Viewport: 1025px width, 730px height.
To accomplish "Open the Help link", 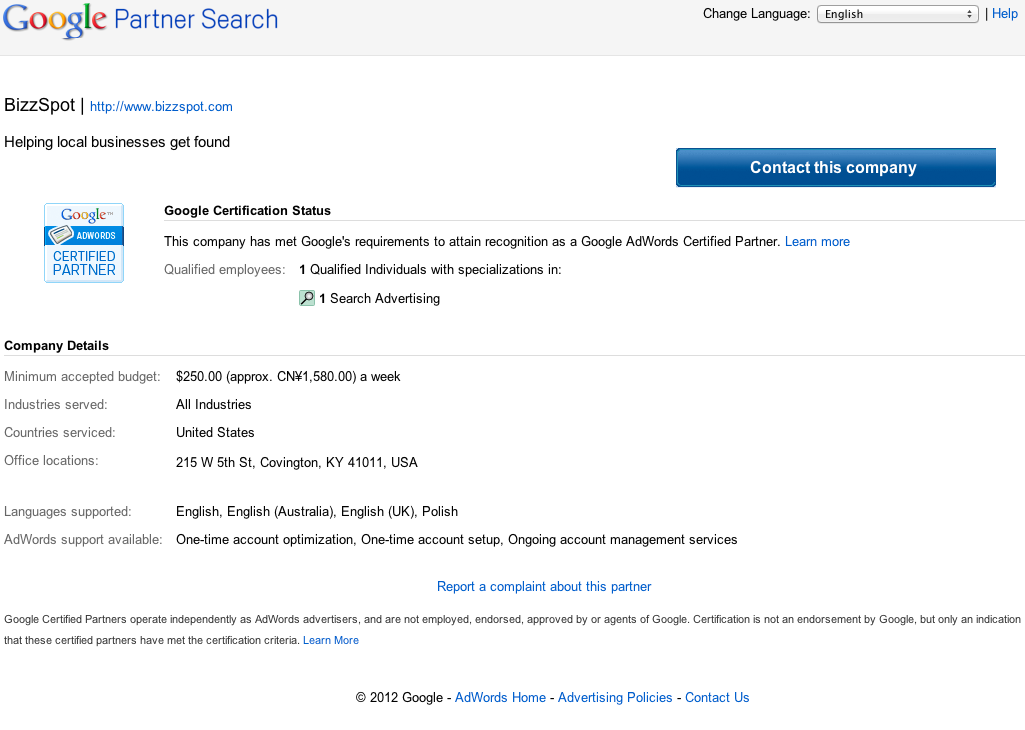I will point(1005,14).
